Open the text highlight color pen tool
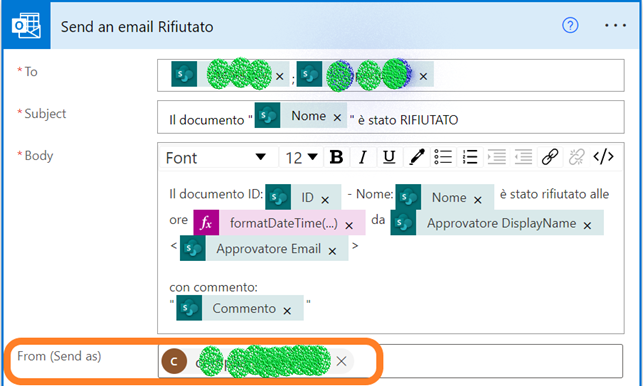The image size is (643, 386). [x=416, y=157]
